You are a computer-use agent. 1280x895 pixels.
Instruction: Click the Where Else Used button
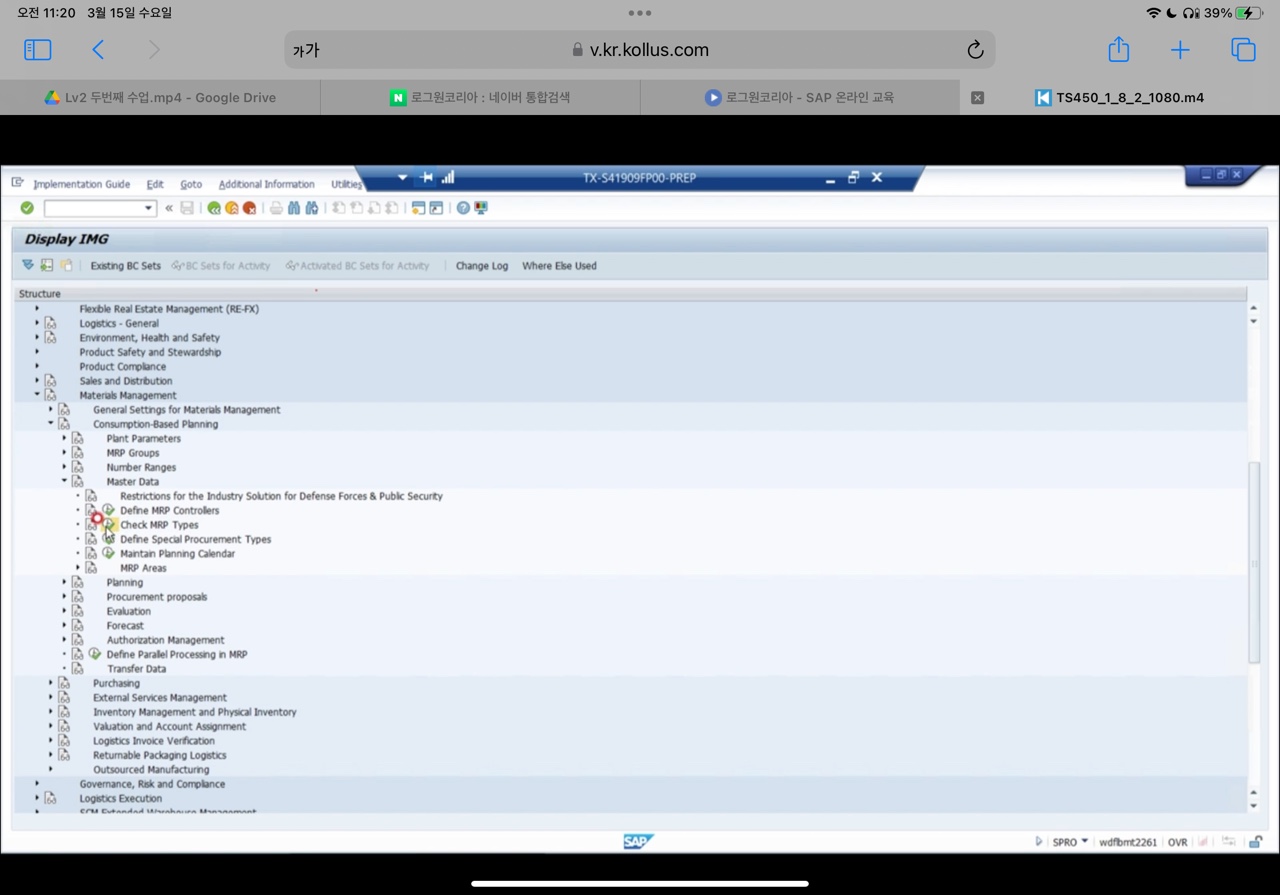tap(559, 266)
